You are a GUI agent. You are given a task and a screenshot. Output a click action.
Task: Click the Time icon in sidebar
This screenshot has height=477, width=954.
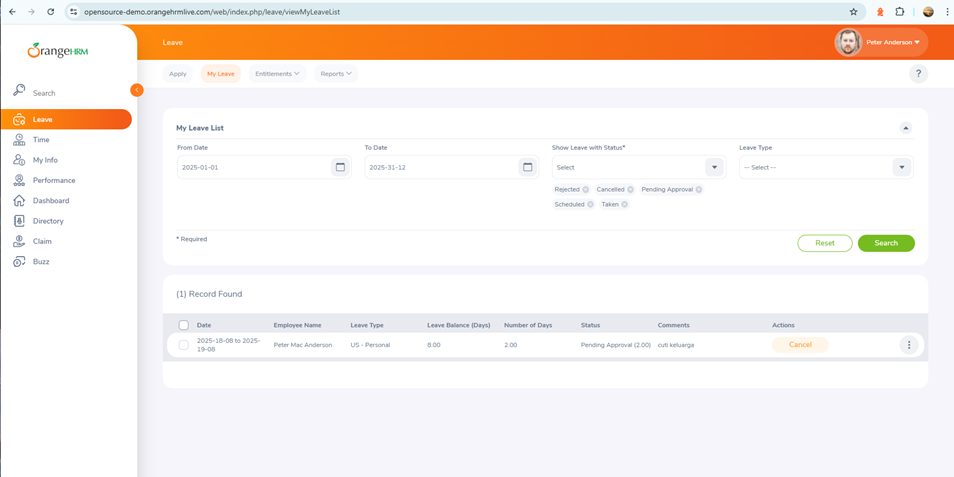pos(19,140)
